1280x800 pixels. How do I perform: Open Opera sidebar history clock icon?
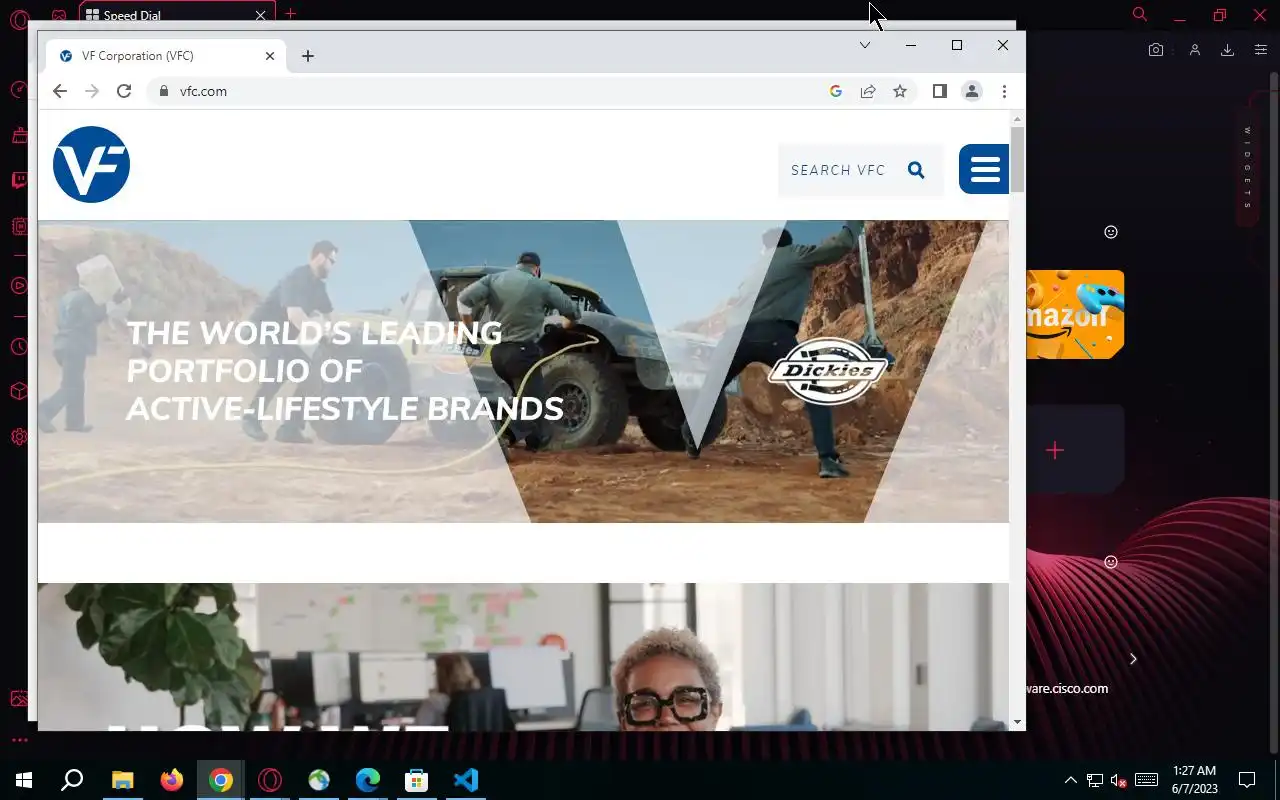tap(19, 347)
